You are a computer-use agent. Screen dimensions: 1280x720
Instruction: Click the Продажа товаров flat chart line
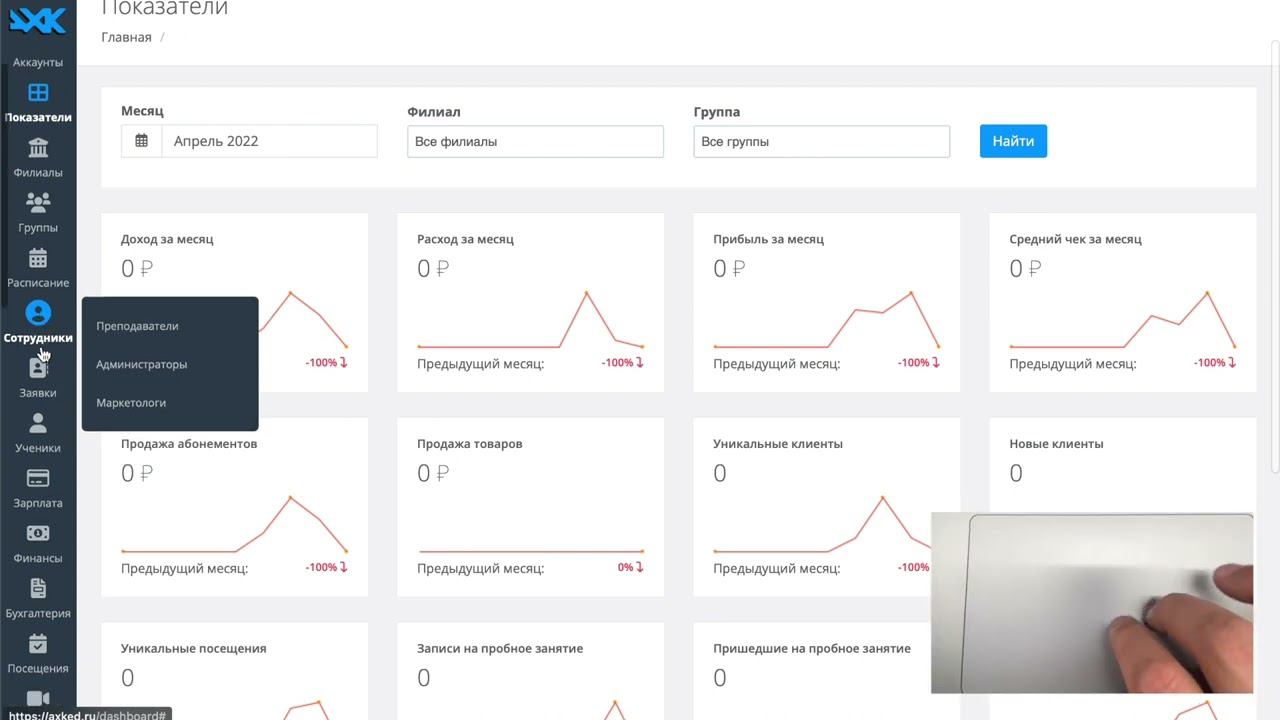point(530,551)
